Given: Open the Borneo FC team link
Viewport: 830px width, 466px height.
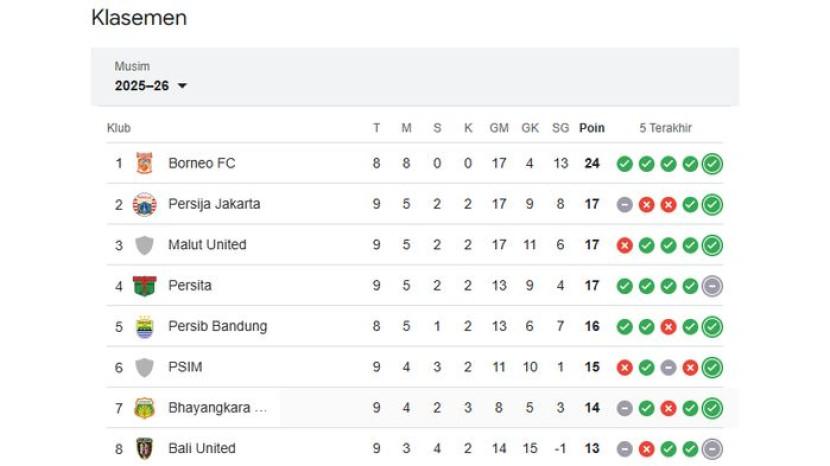Looking at the screenshot, I should [201, 163].
